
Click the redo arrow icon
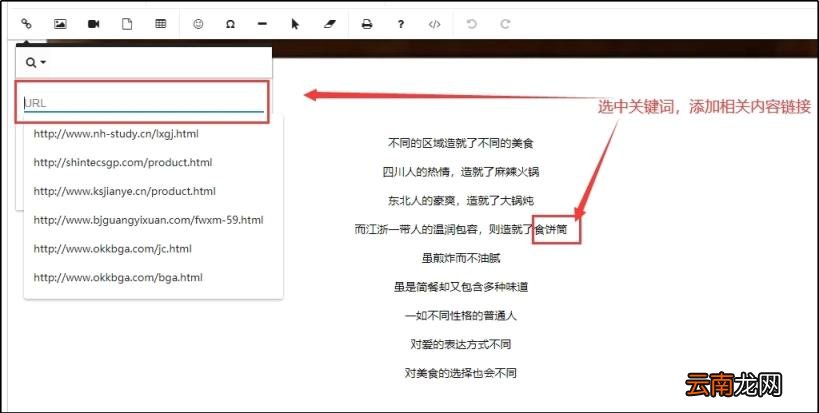(x=505, y=24)
